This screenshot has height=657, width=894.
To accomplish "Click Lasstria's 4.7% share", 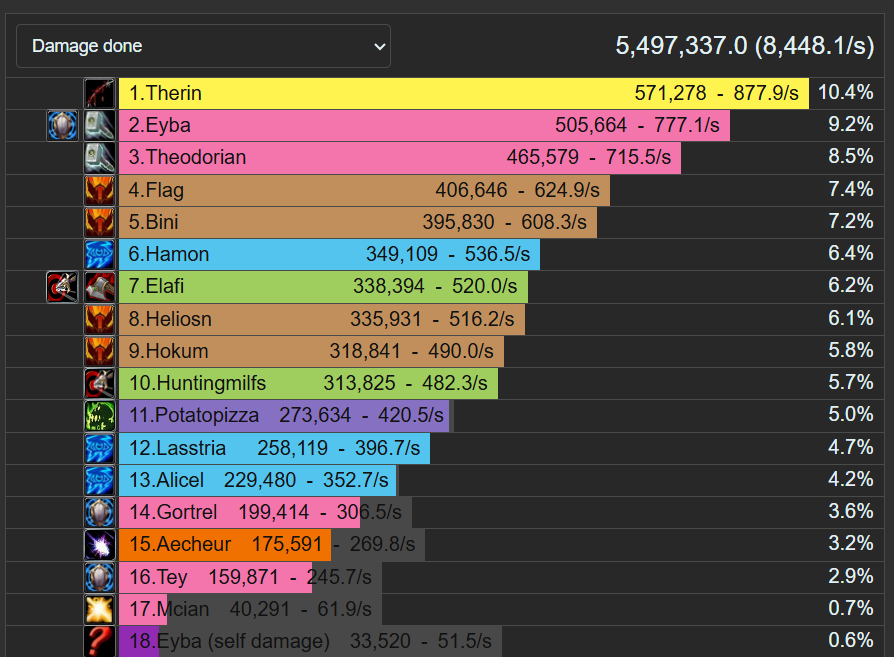I will click(x=851, y=447).
